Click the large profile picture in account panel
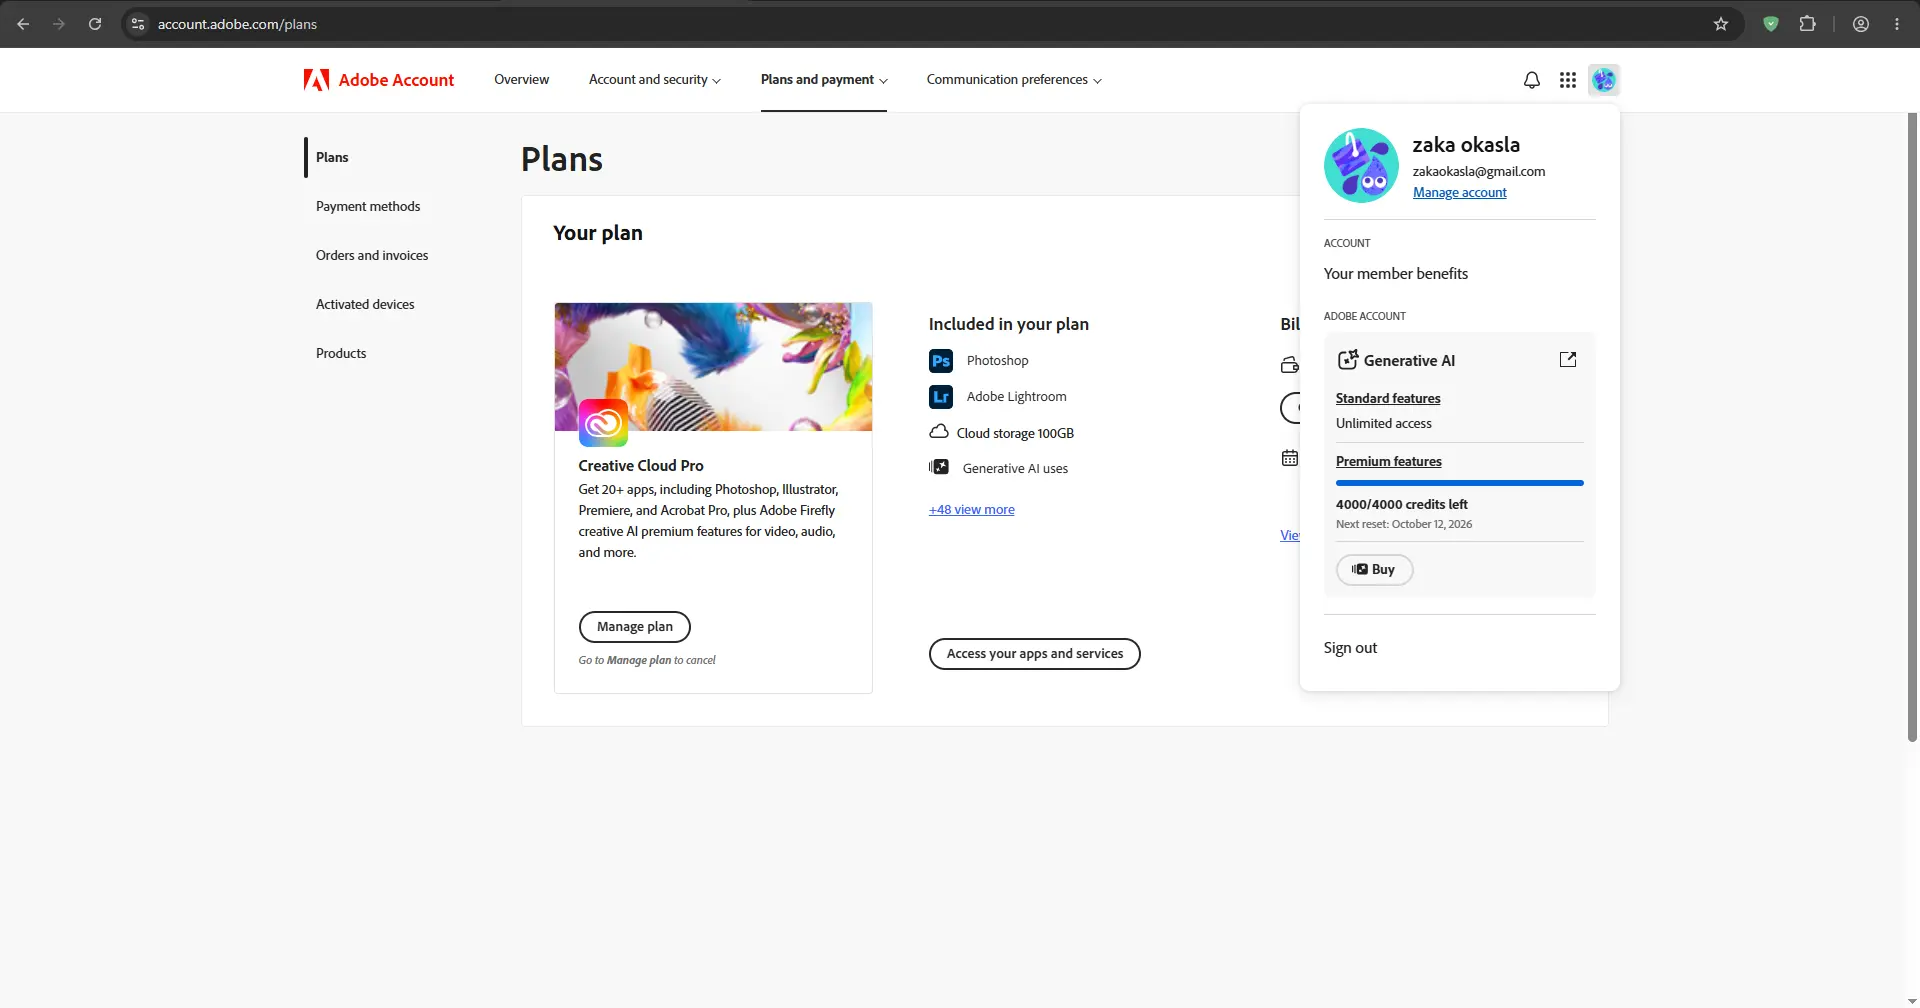Screen dimensions: 1920x1008 click(1361, 166)
